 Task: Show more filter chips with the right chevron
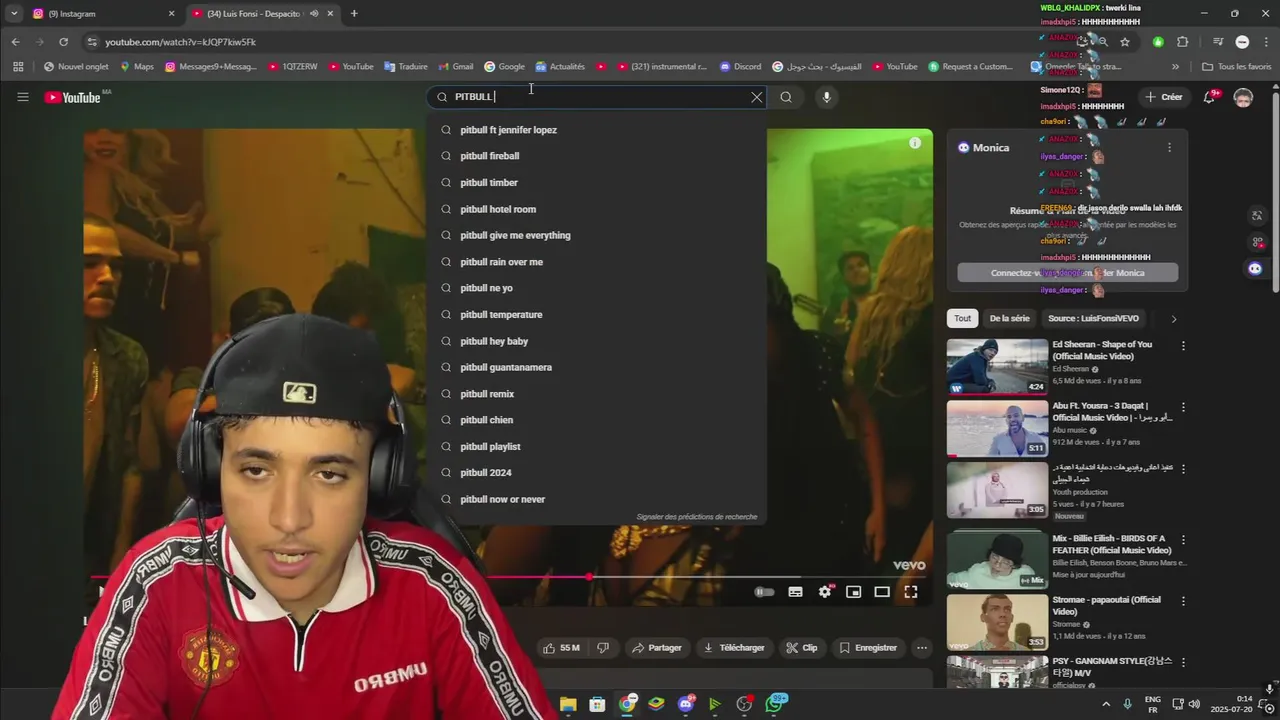pos(1173,319)
